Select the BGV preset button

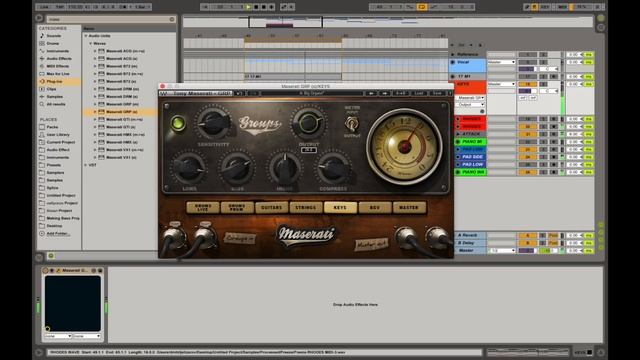(375, 207)
